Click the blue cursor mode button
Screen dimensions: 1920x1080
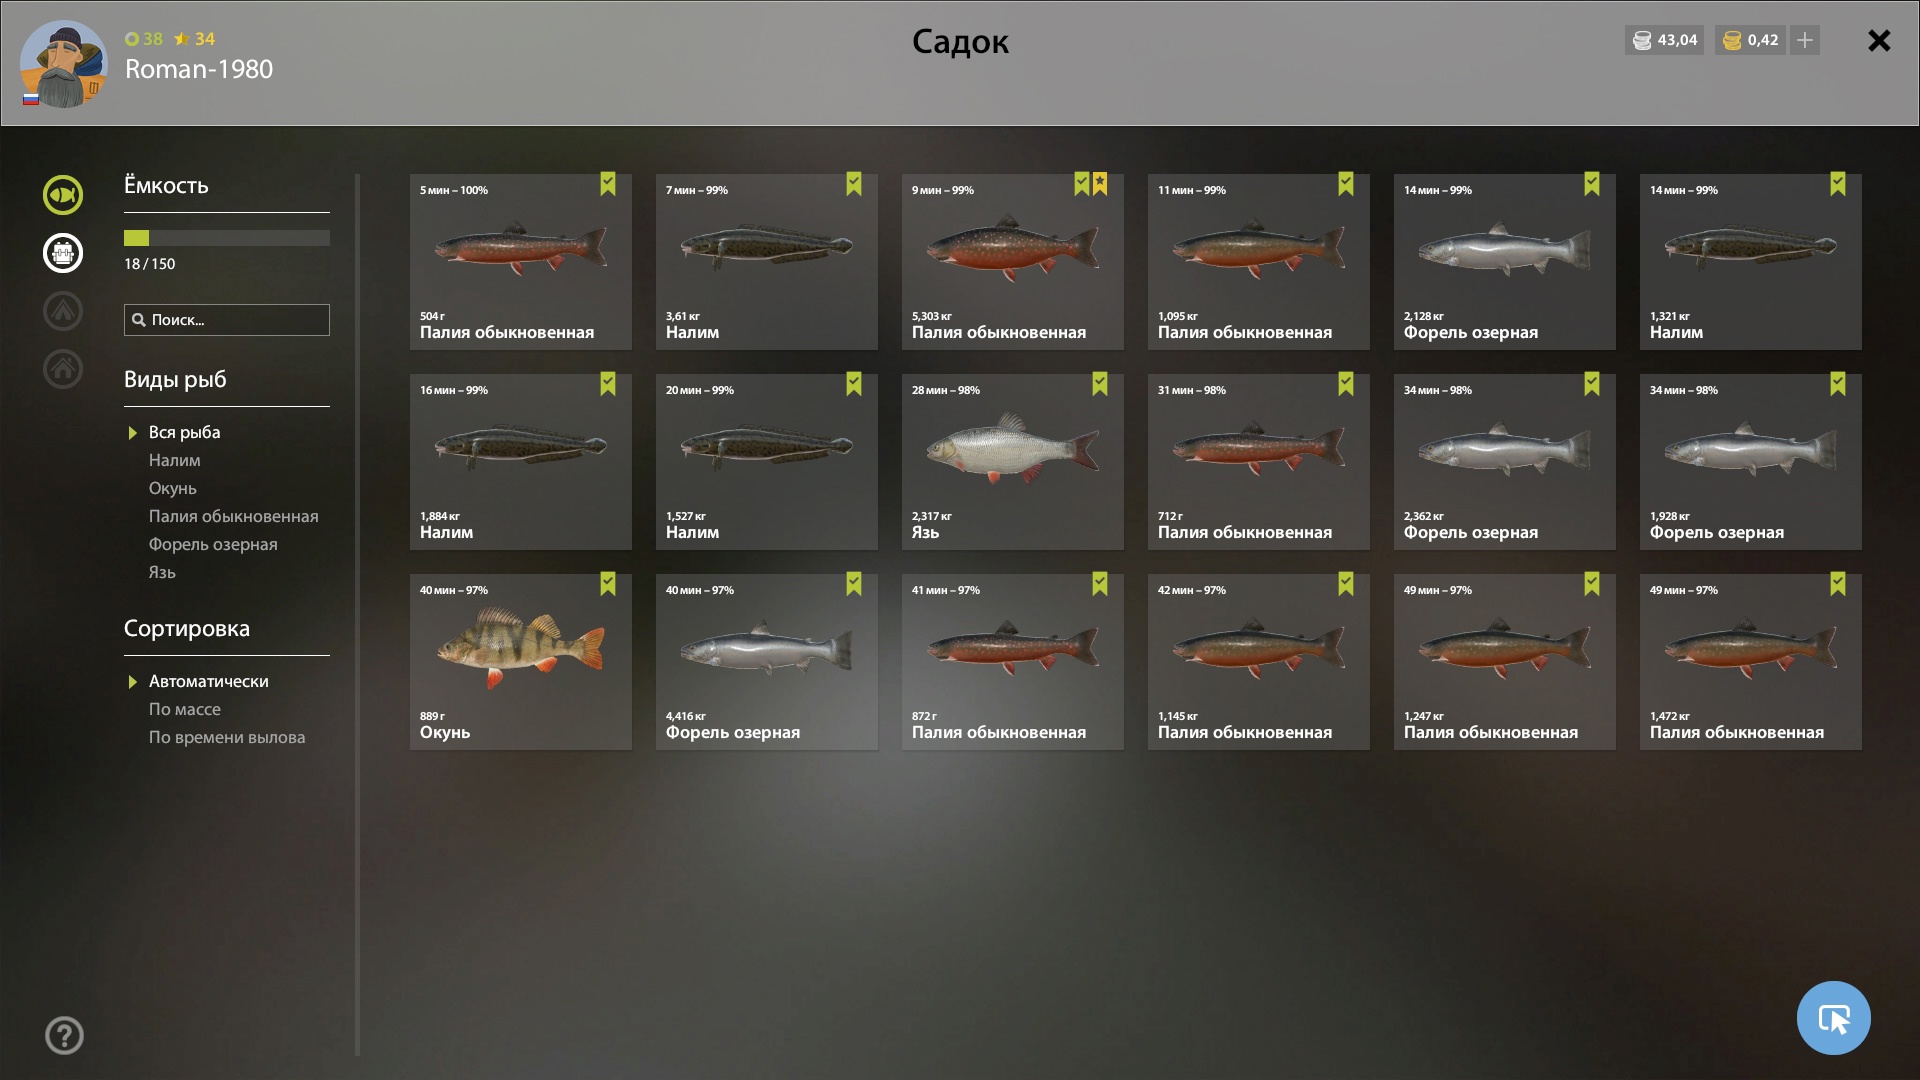tap(1833, 1018)
